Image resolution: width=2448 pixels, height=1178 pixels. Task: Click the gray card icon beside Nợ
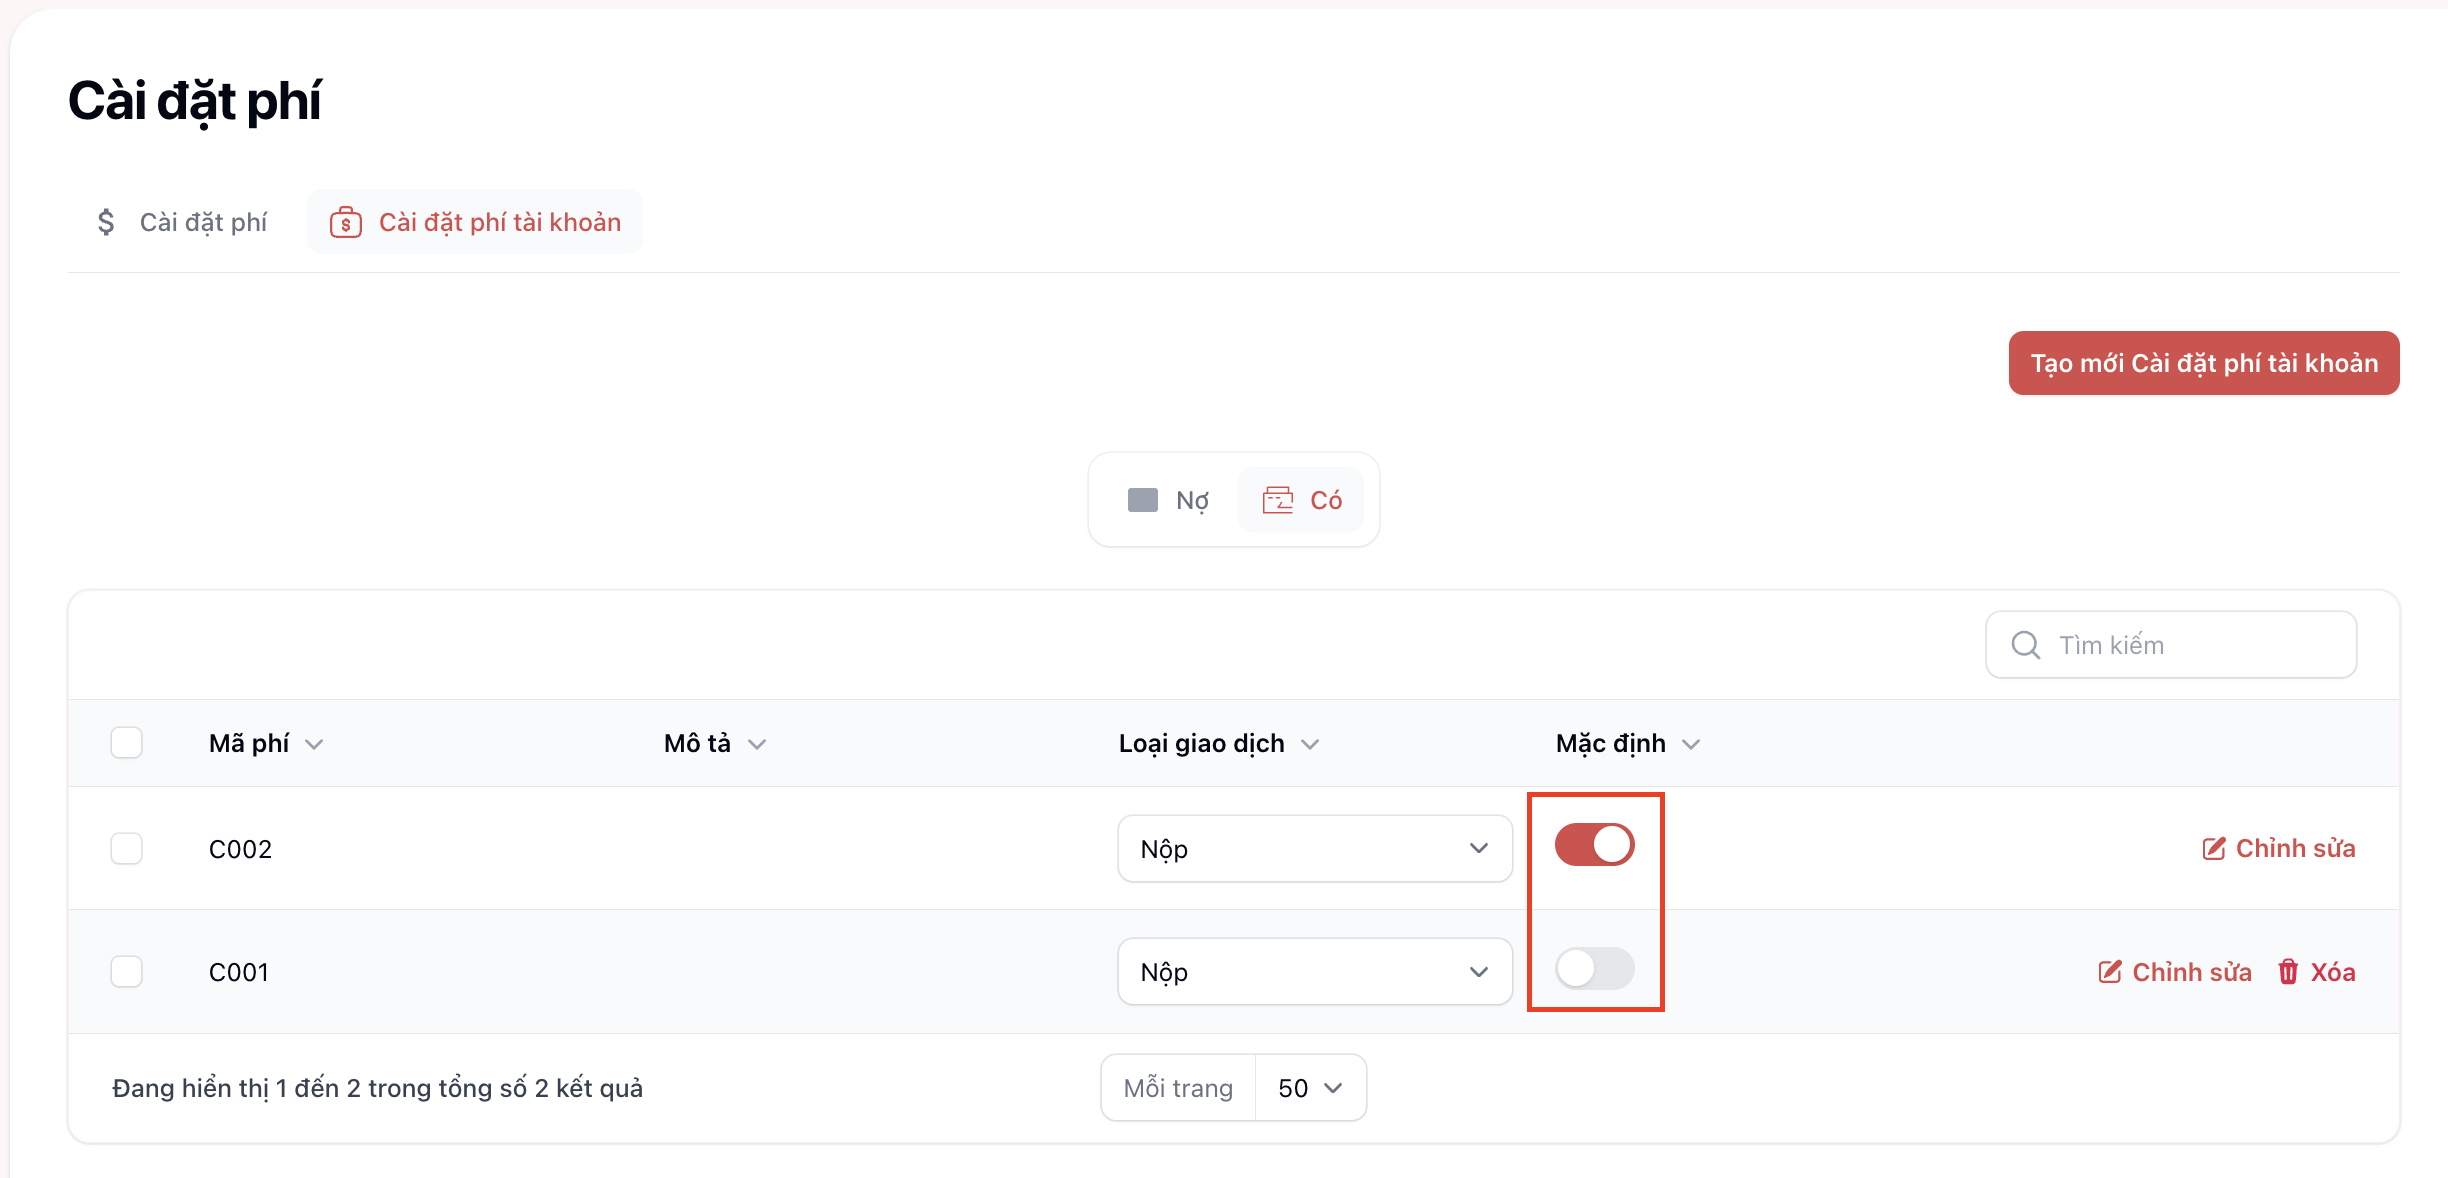tap(1142, 500)
